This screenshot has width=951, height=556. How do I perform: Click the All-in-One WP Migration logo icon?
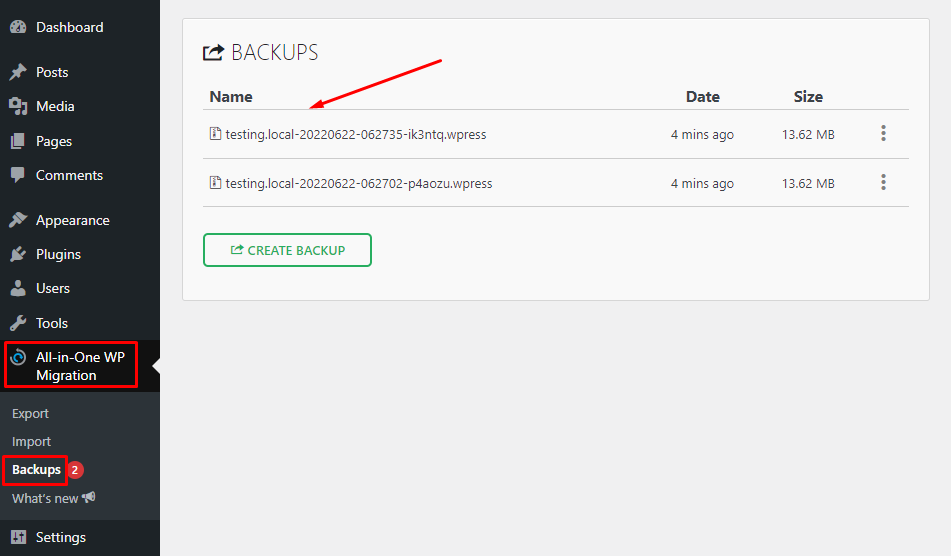tap(18, 357)
